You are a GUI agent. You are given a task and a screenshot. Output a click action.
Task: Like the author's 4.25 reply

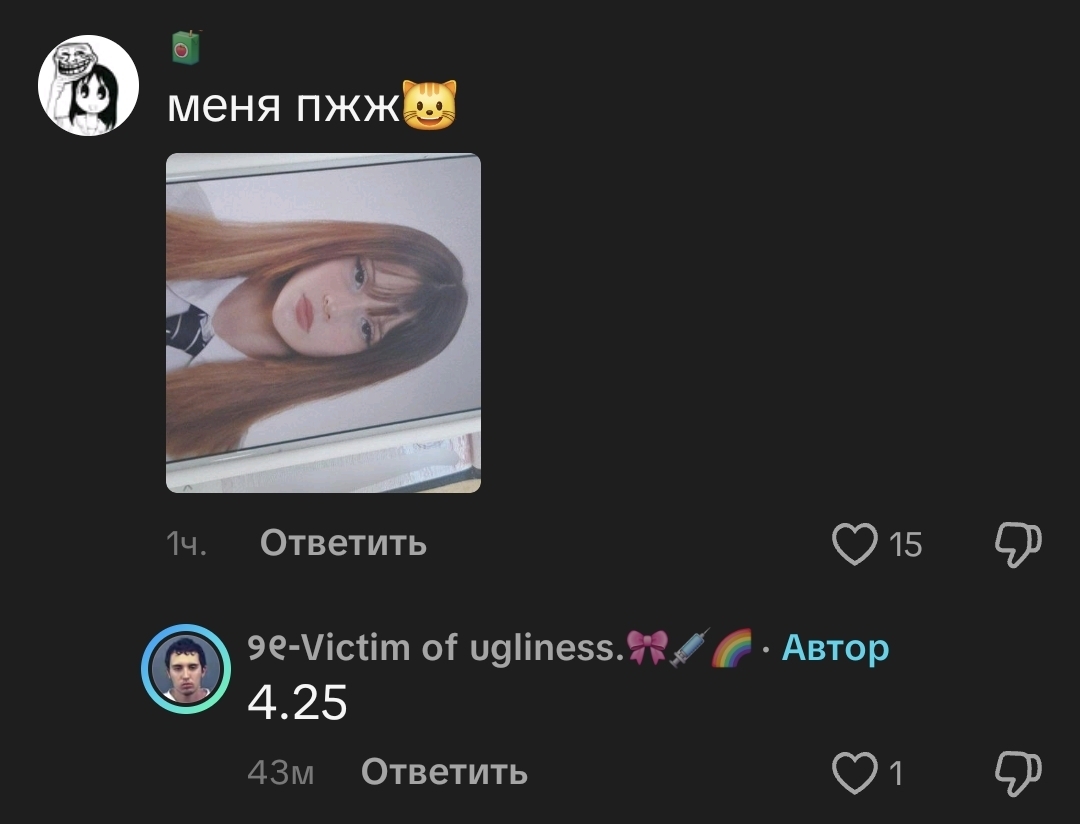[855, 772]
